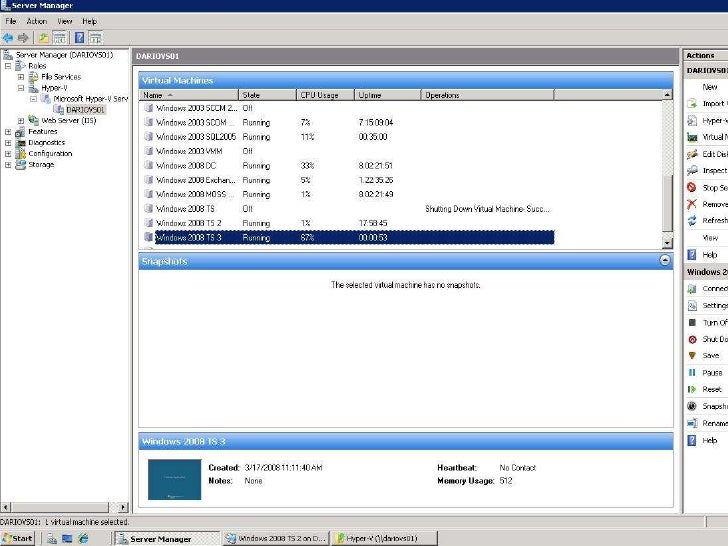728x546 pixels.
Task: Click the Reset action icon
Action: (692, 389)
